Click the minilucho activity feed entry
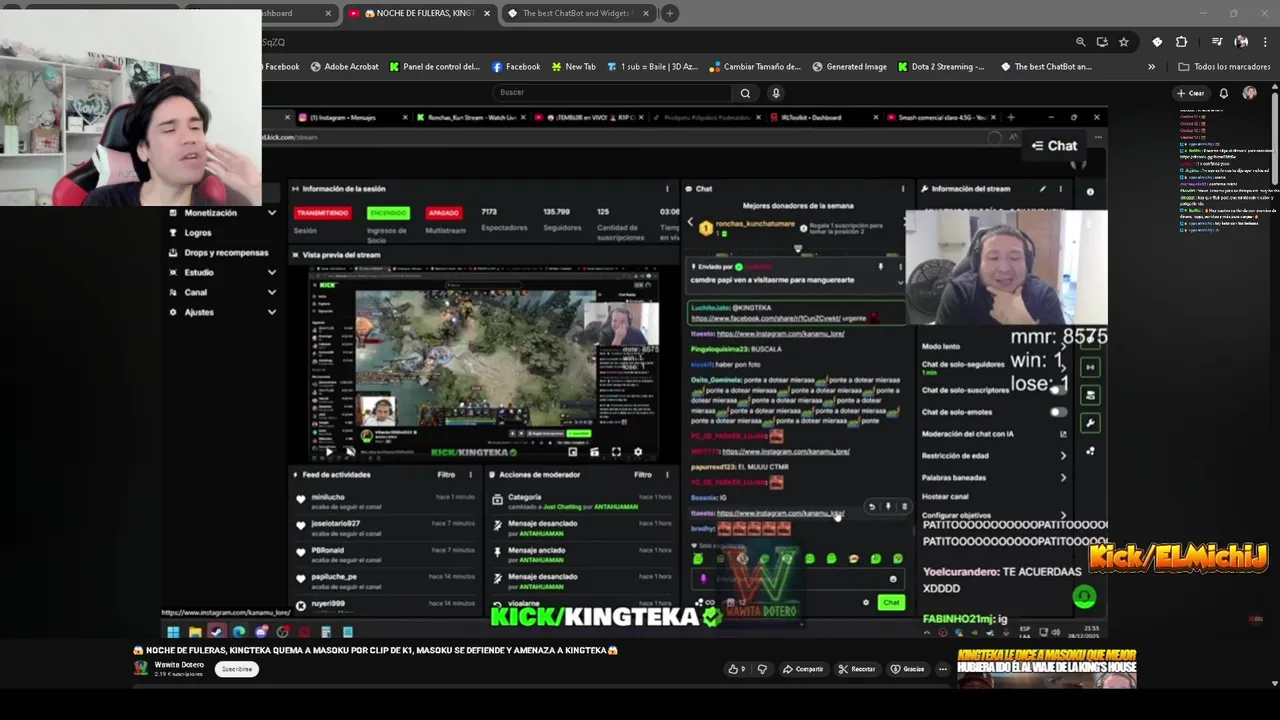 (386, 501)
